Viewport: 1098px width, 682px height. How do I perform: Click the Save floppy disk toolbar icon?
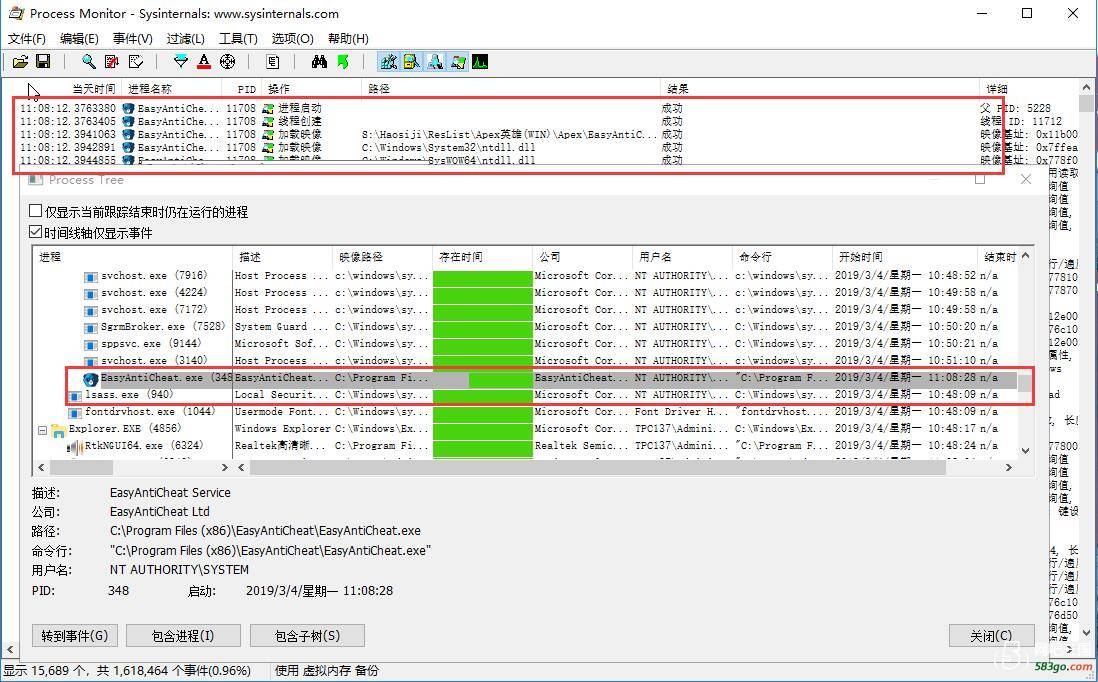[x=43, y=62]
